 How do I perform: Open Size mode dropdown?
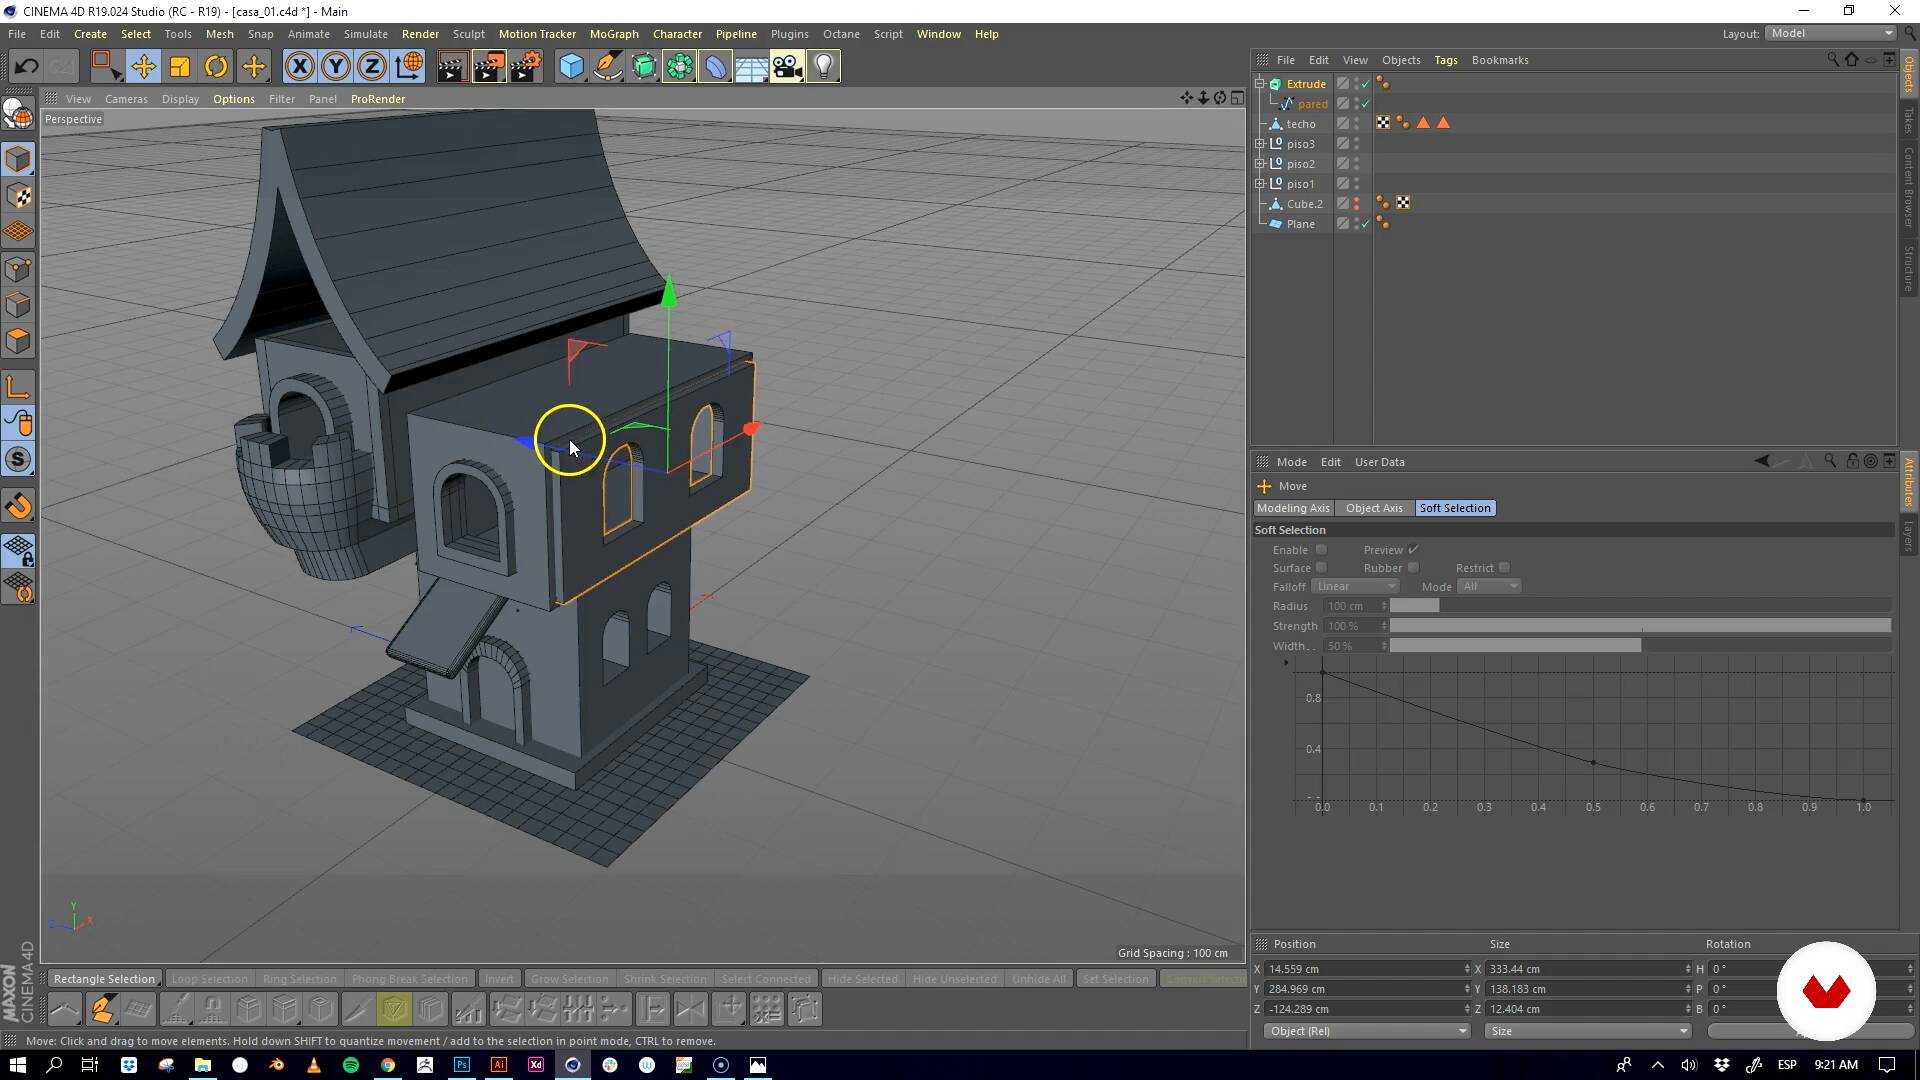[1587, 1031]
